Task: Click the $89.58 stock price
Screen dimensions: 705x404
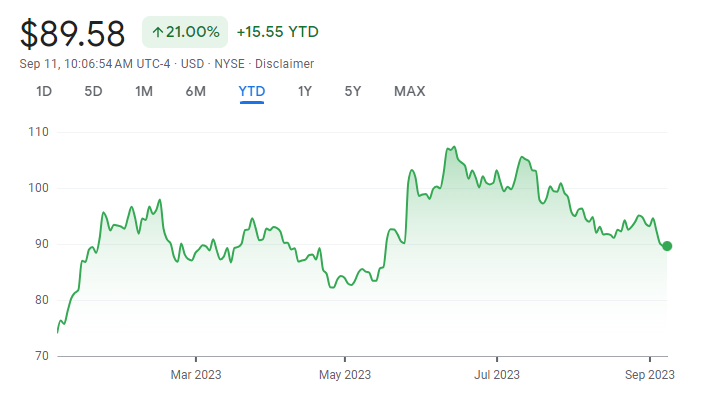Action: pos(73,33)
